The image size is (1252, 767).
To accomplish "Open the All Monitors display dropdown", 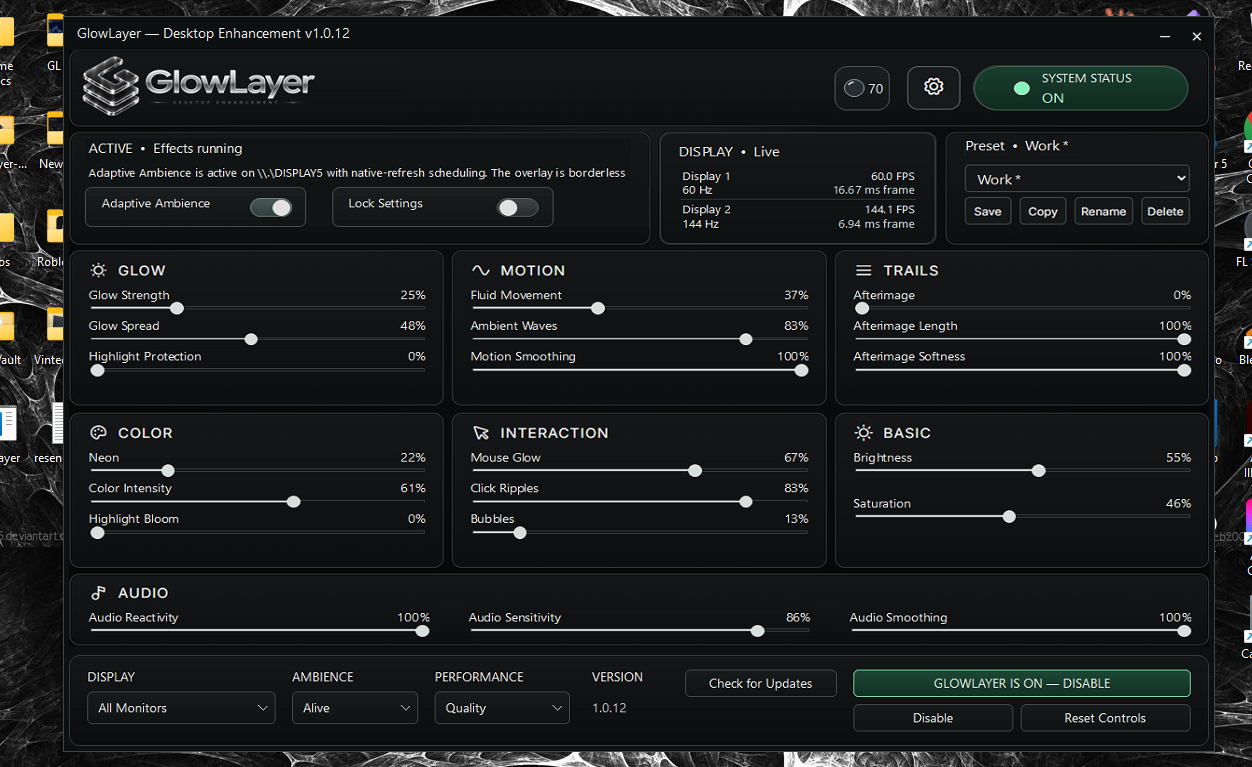I will (181, 708).
